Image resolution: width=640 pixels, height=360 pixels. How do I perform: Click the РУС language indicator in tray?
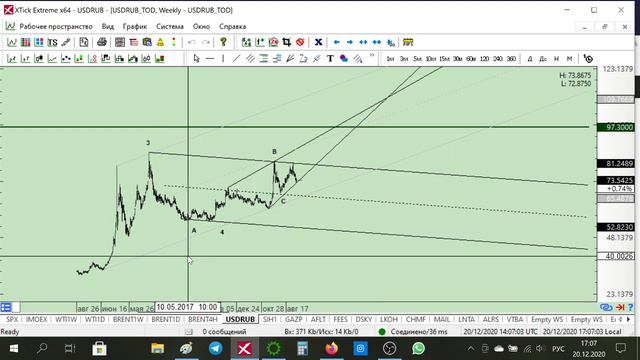tap(558, 349)
